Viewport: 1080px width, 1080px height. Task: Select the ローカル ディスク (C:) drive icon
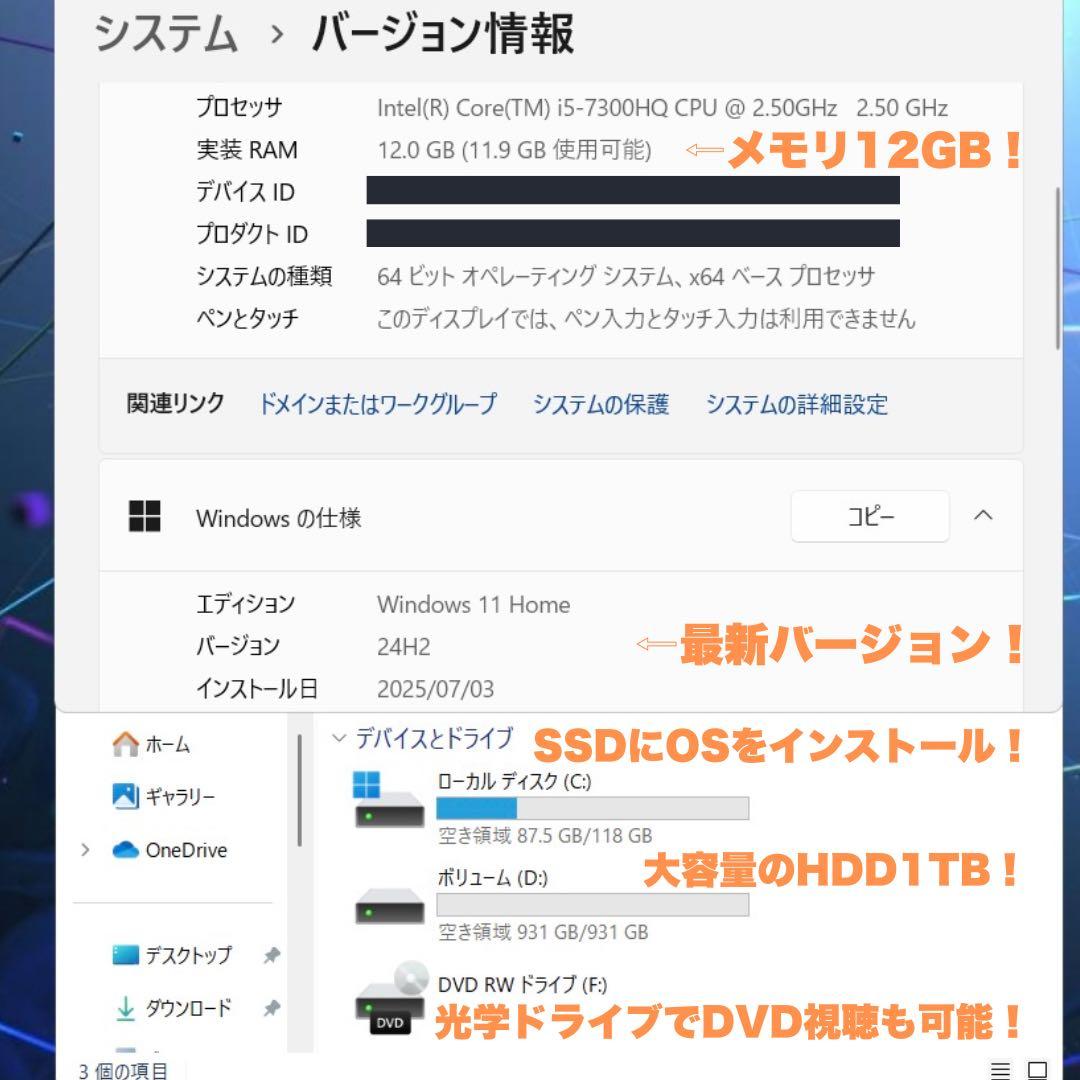point(389,800)
